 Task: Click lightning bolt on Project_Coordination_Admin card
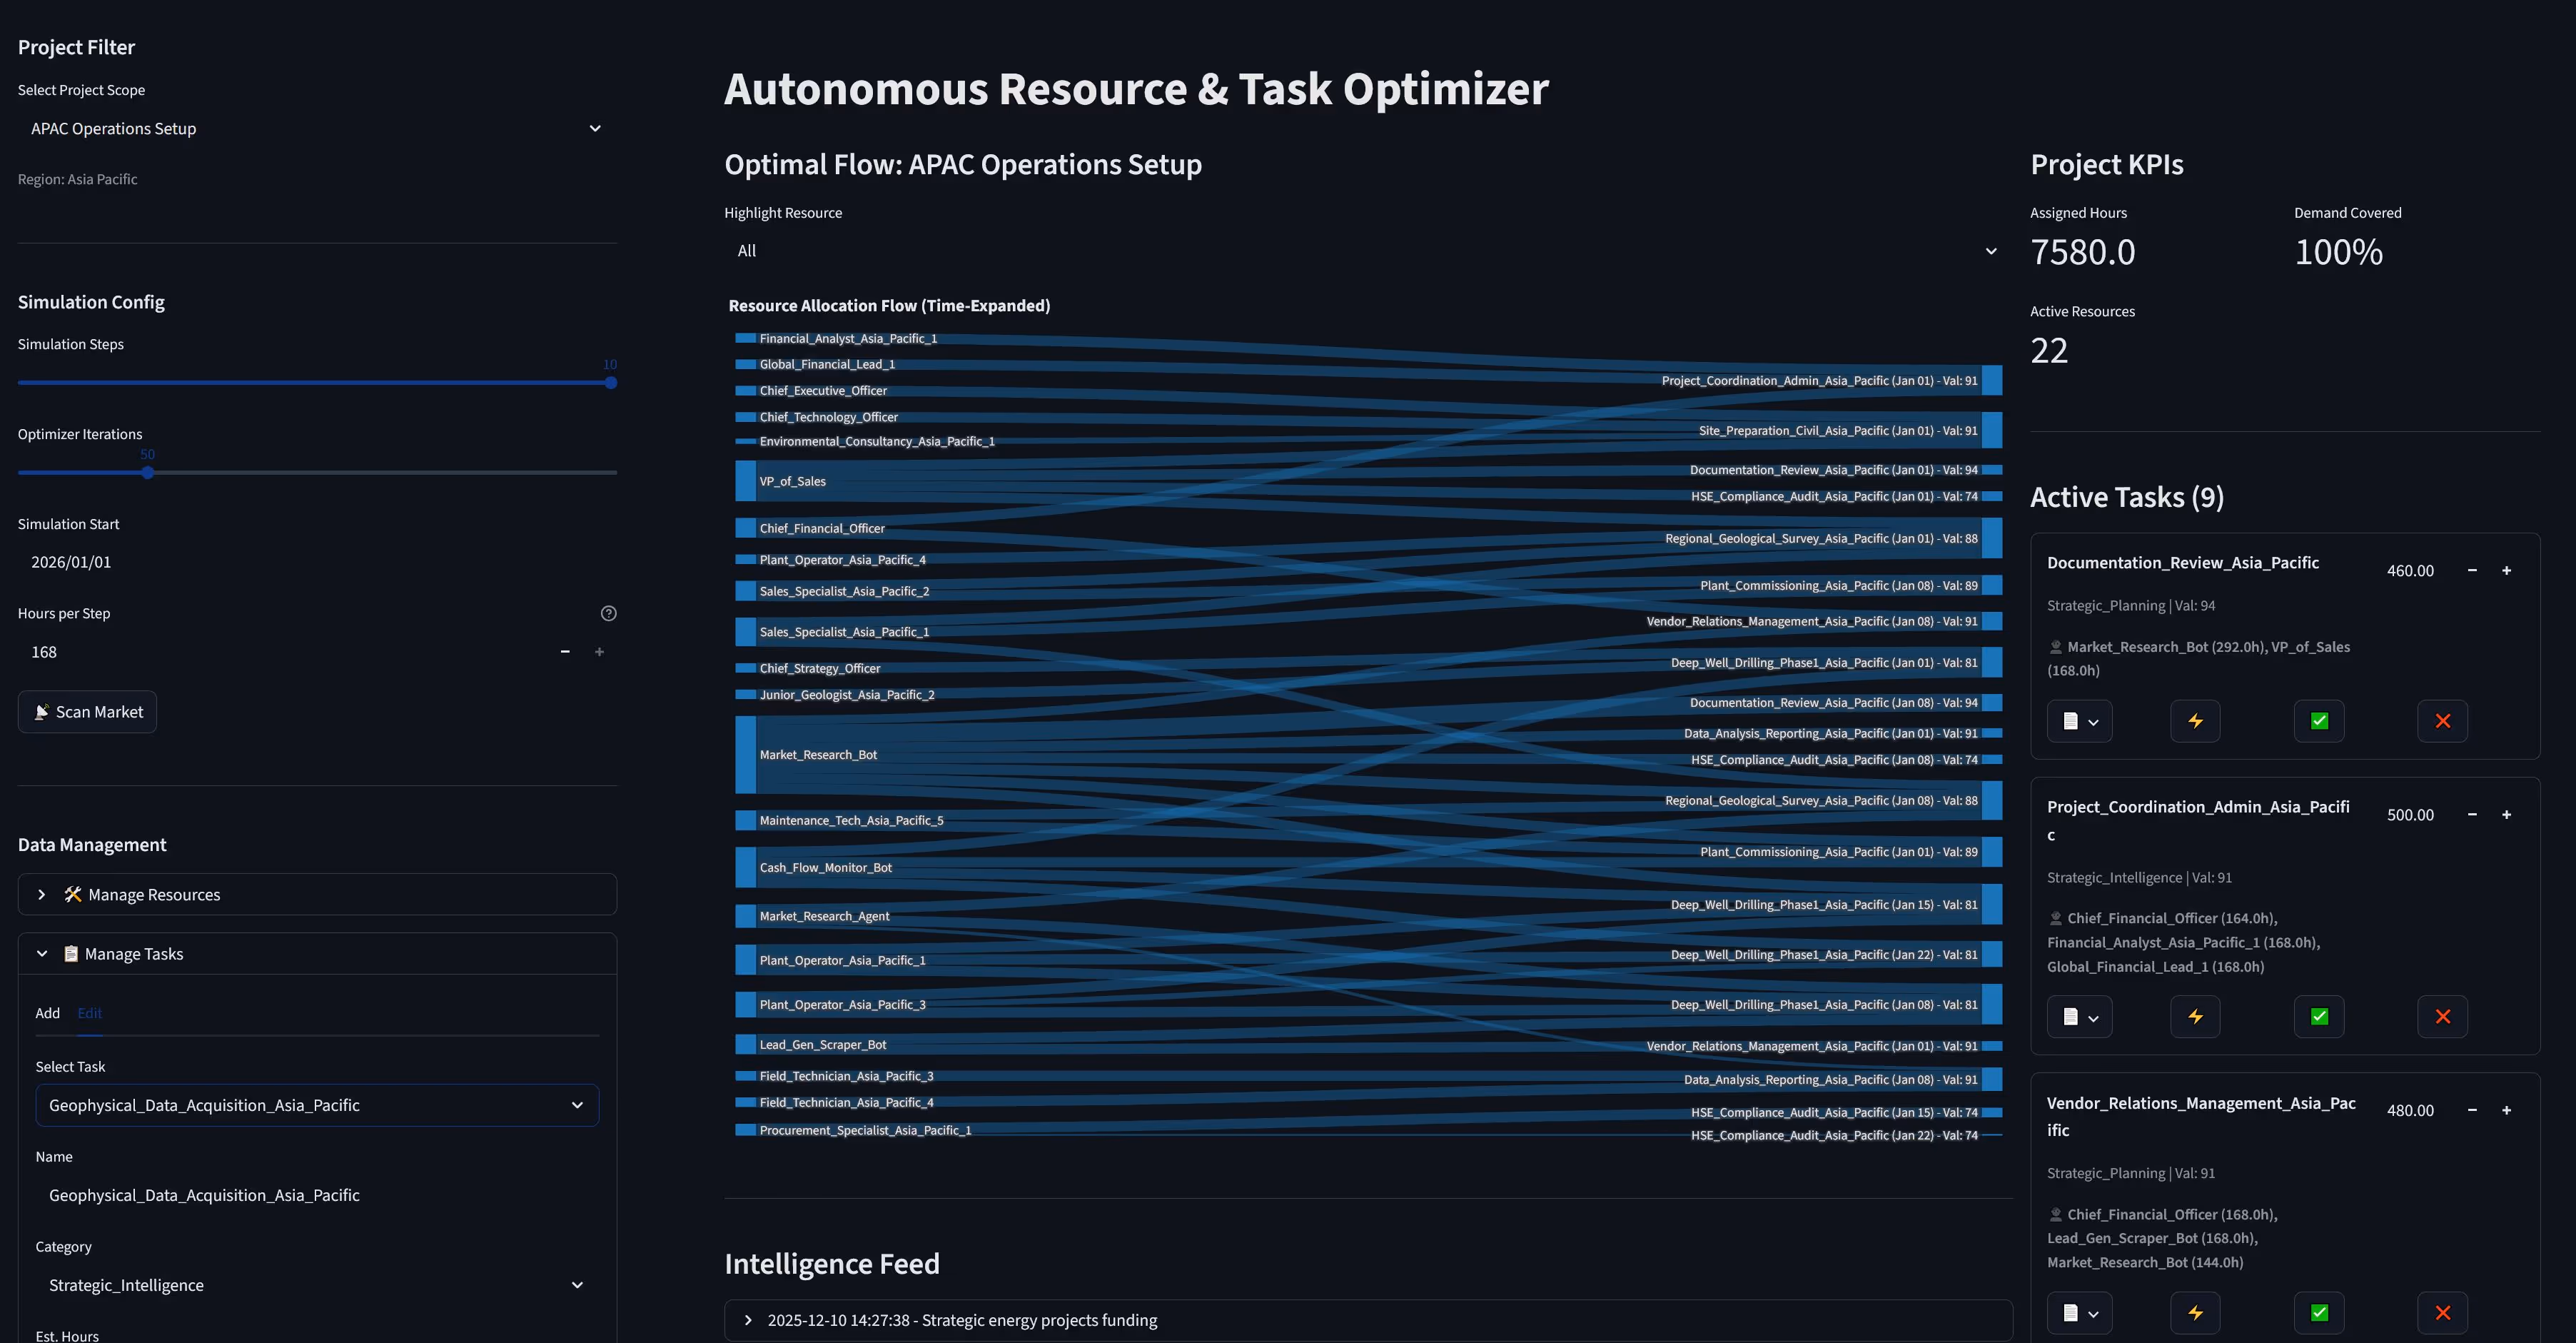click(x=2195, y=1017)
